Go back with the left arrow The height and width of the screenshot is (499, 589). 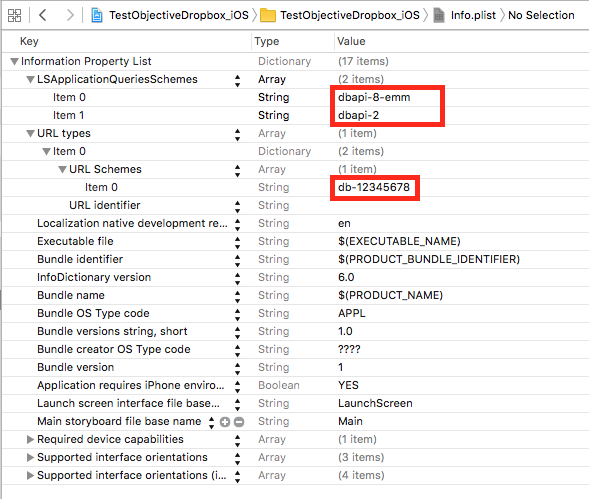point(43,15)
